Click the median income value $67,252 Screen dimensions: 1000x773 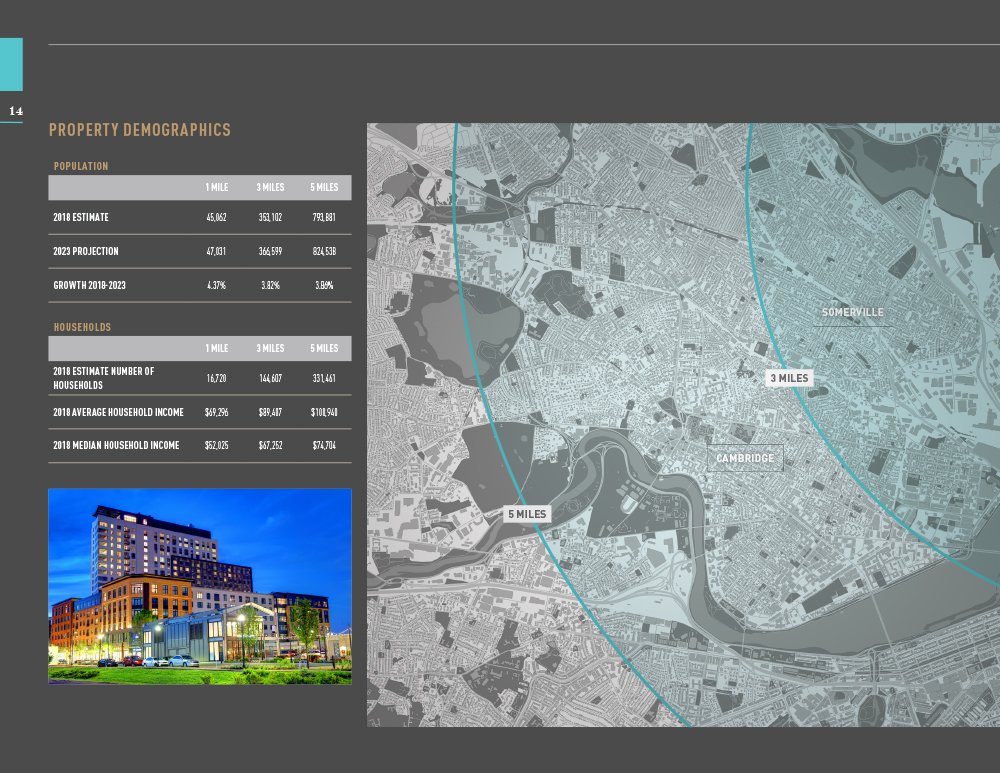tap(270, 445)
